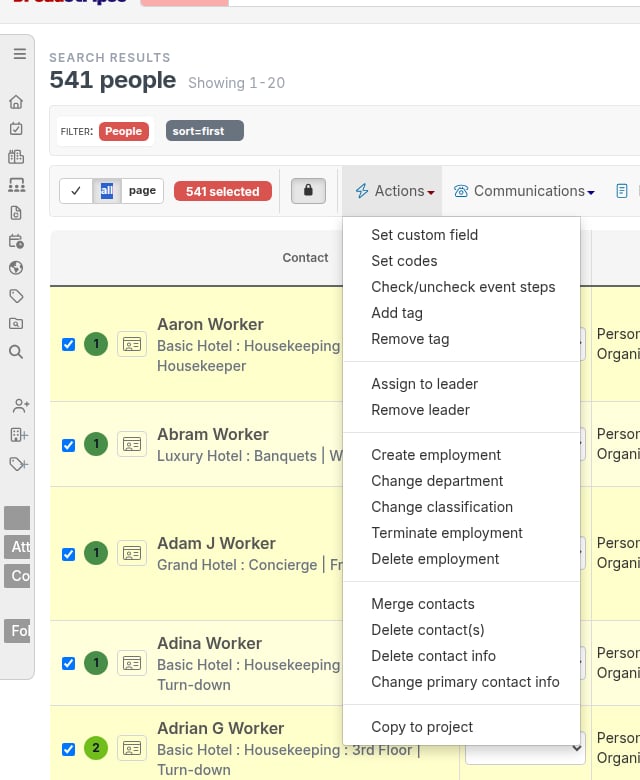Choose 'Check/uncheck event steps' action
Image resolution: width=640 pixels, height=780 pixels.
[463, 287]
